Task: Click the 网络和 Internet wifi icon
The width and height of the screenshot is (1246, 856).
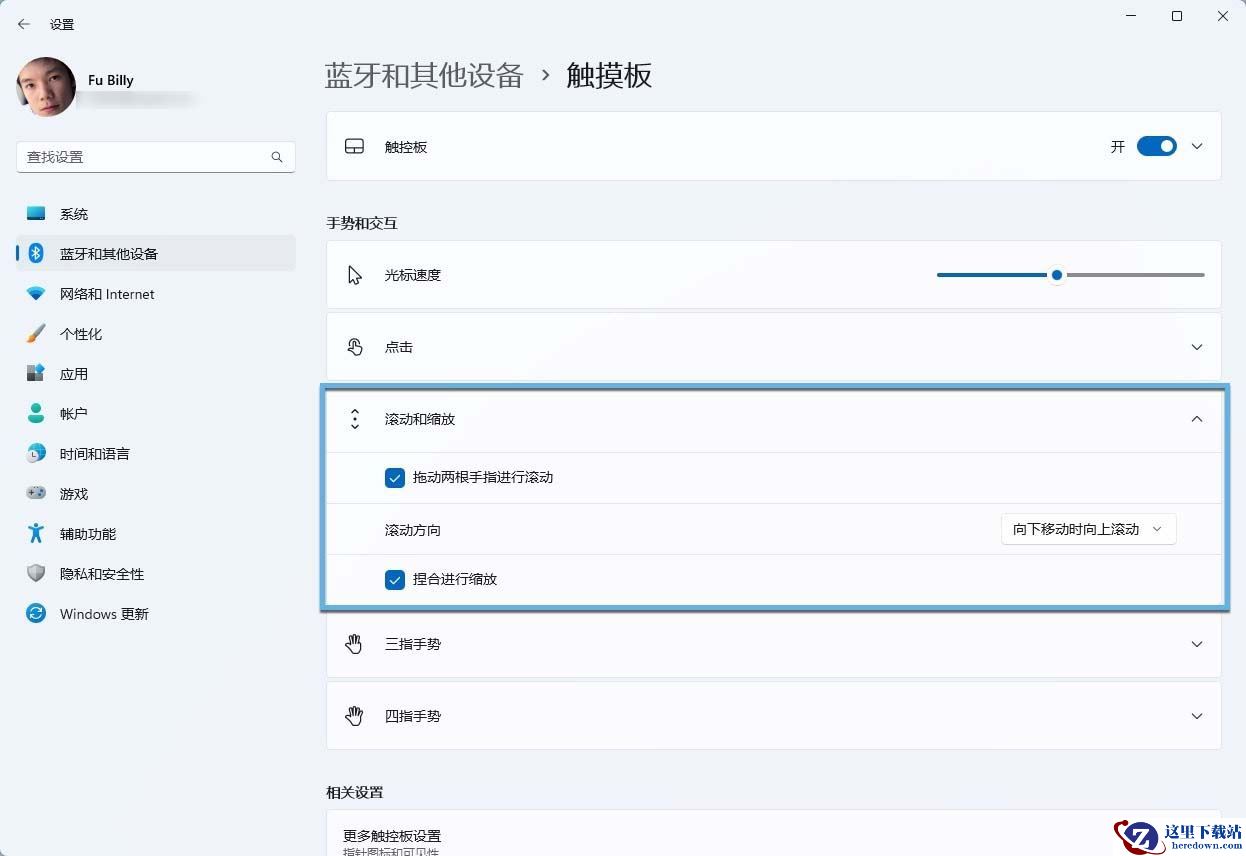Action: [36, 294]
